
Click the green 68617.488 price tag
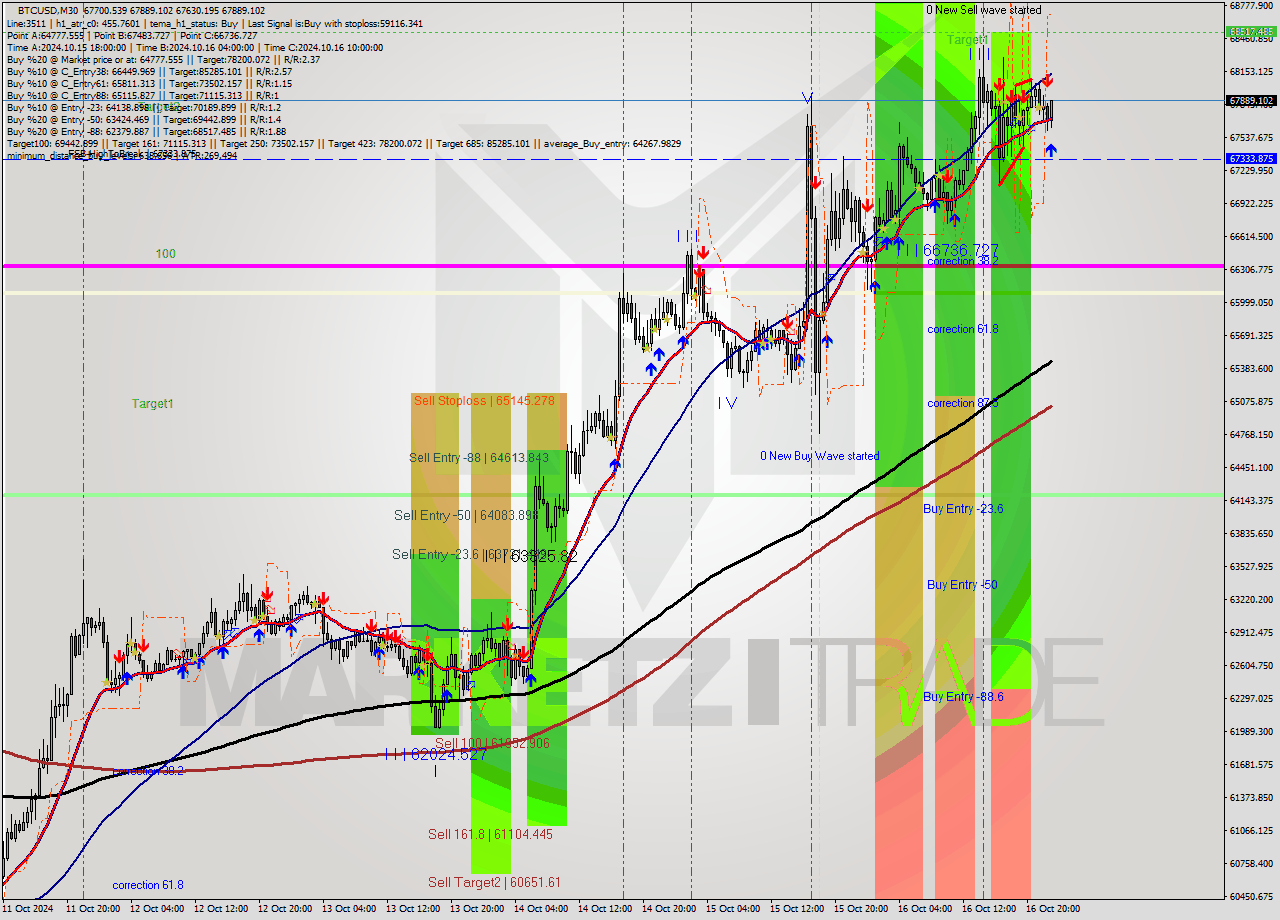pyautogui.click(x=1251, y=32)
